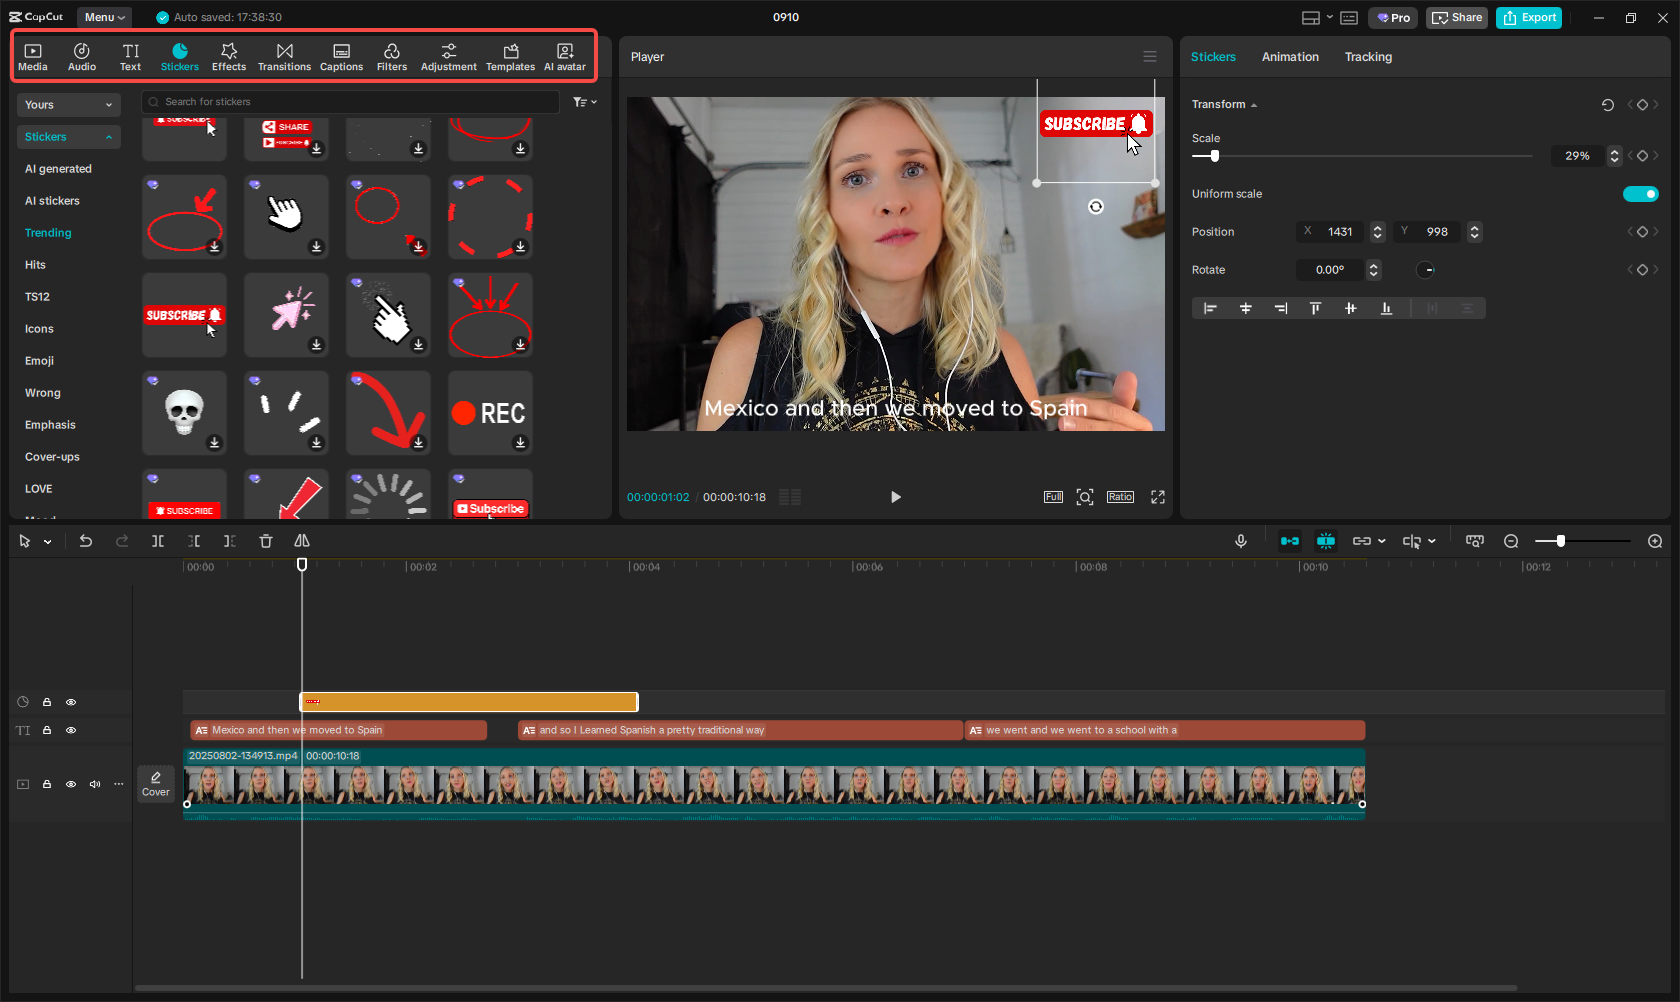Hide the sticker track with eye icon
Viewport: 1680px width, 1002px height.
coord(71,702)
